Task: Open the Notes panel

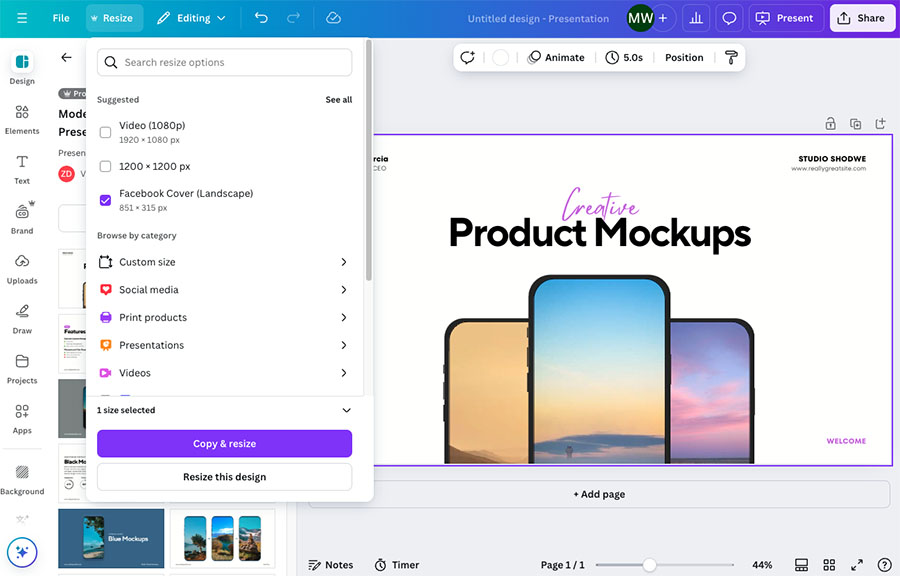Action: pyautogui.click(x=331, y=565)
